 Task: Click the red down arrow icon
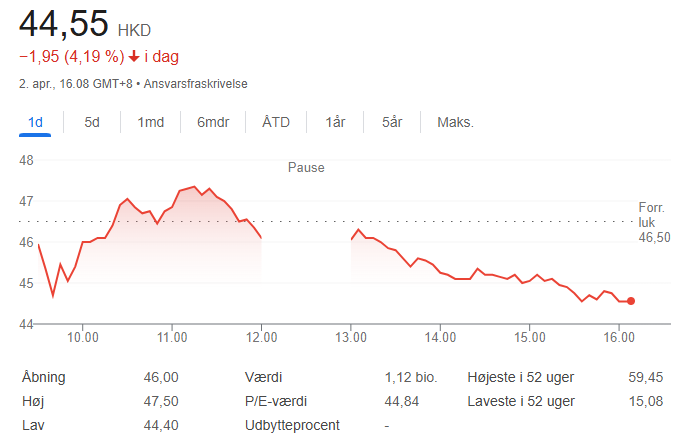click(x=134, y=57)
